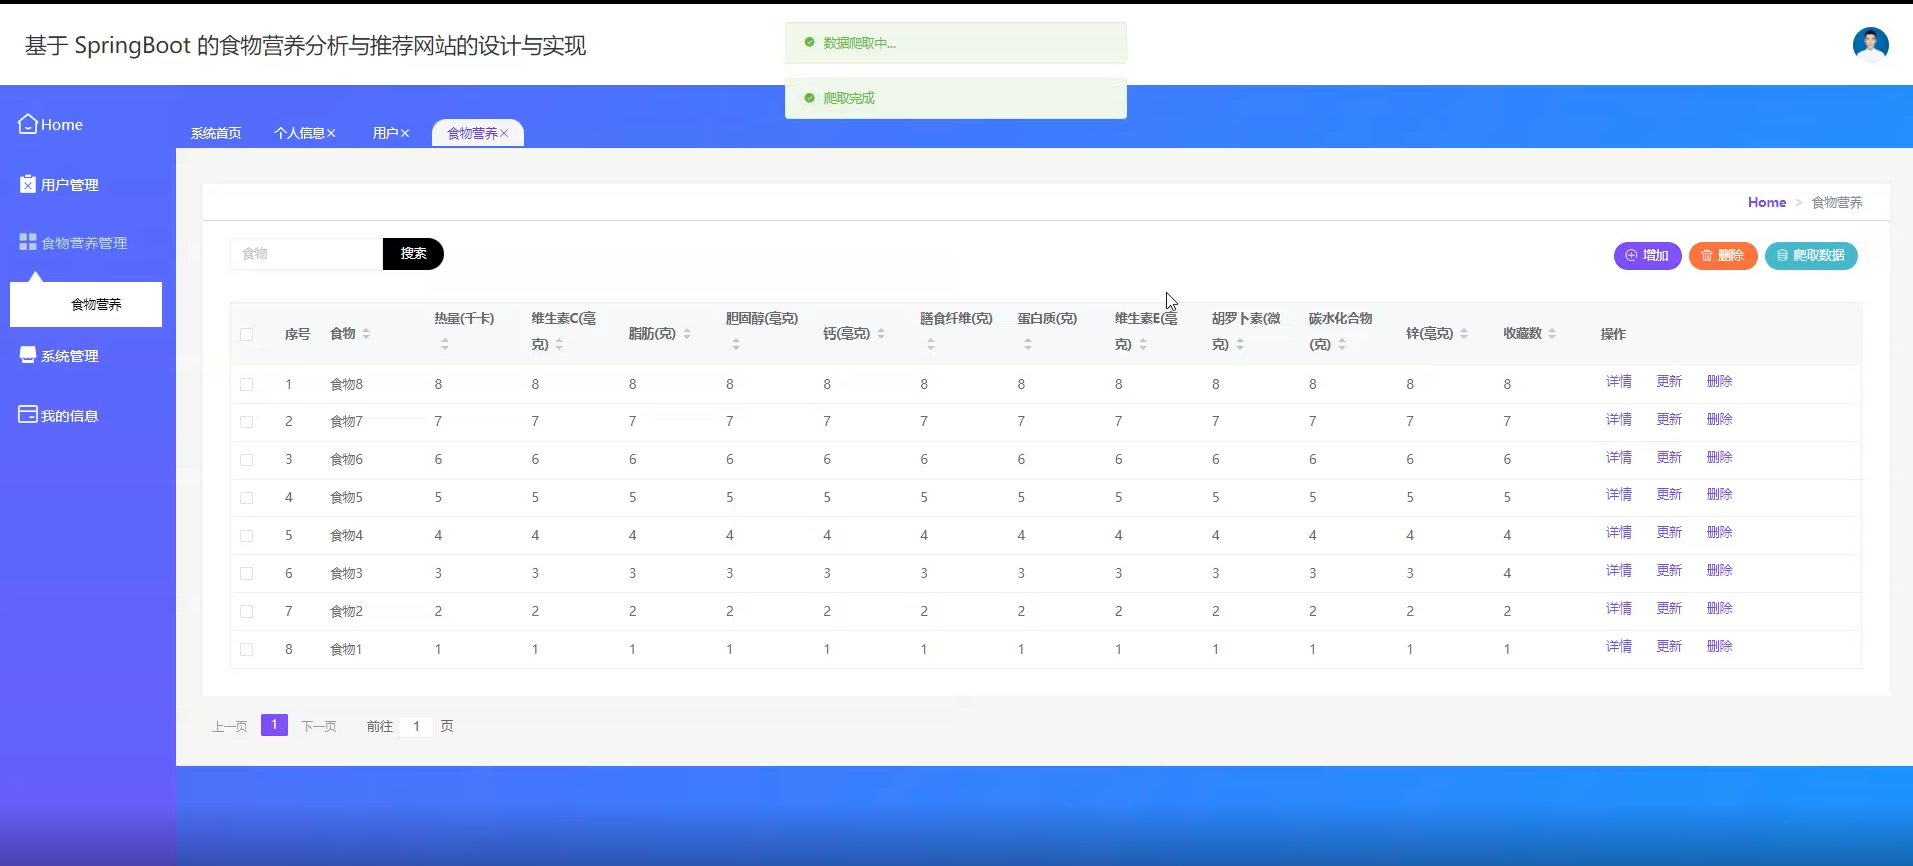This screenshot has width=1913, height=866.
Task: Sort by 胆固醇(毫克) column
Action: coord(736,344)
